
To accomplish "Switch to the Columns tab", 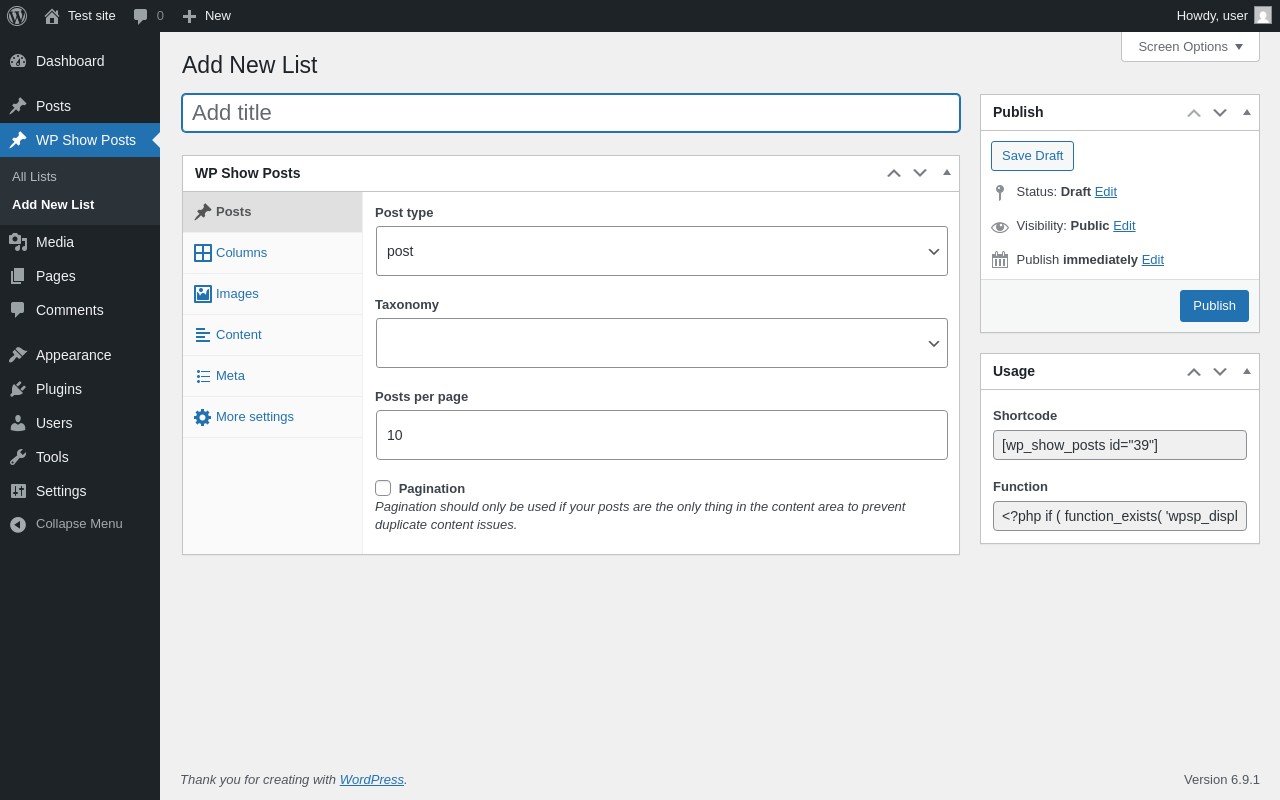I will [241, 253].
